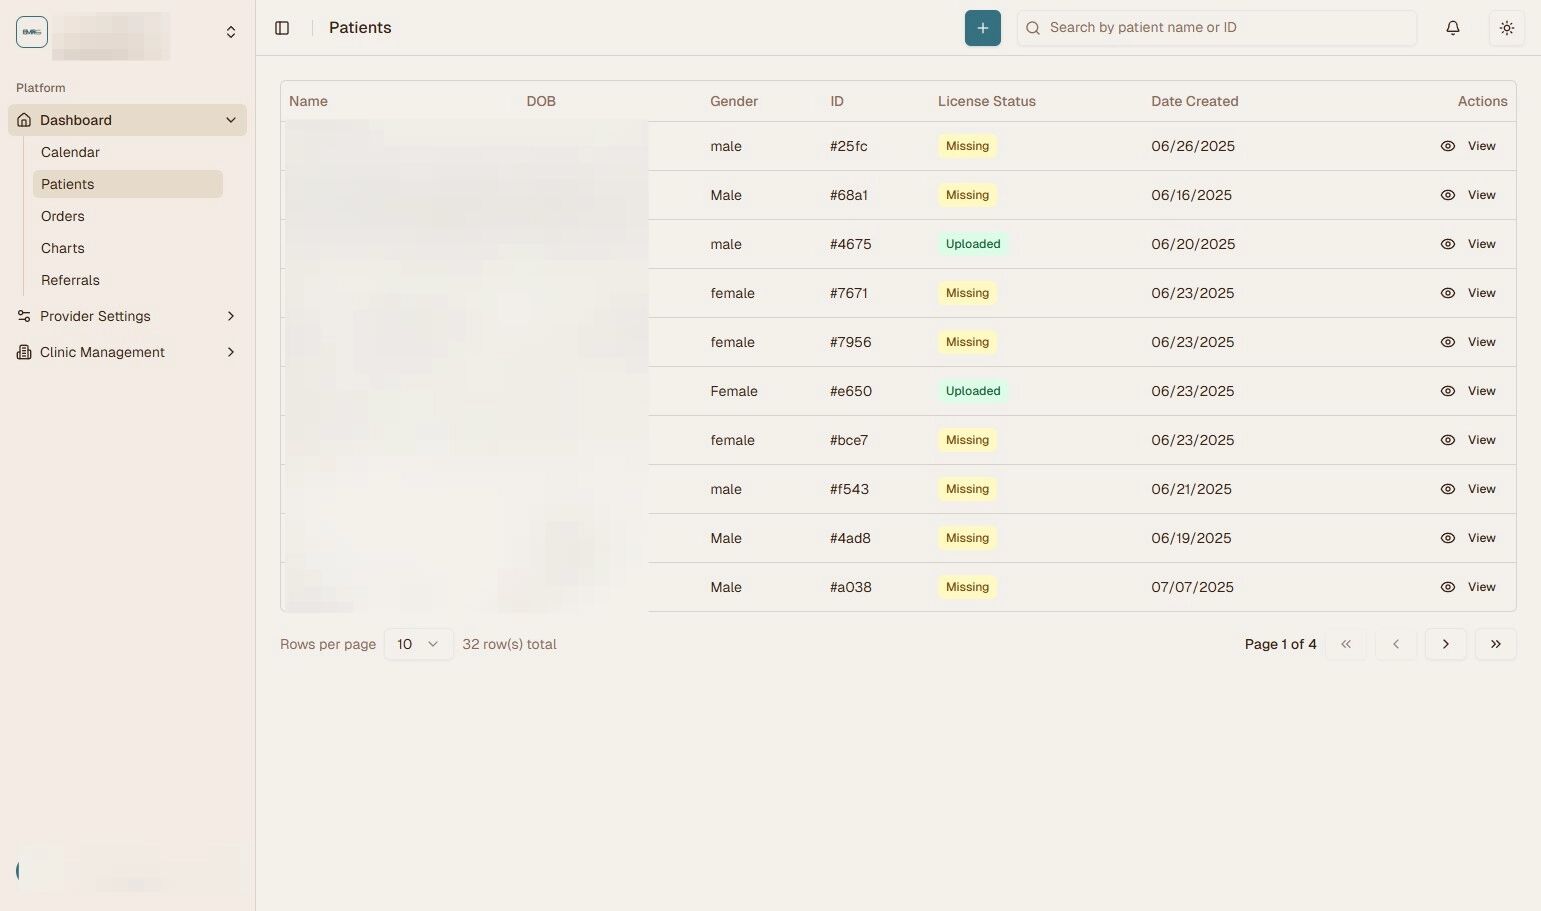
Task: Click the Missing badge for #25fc
Action: point(967,146)
